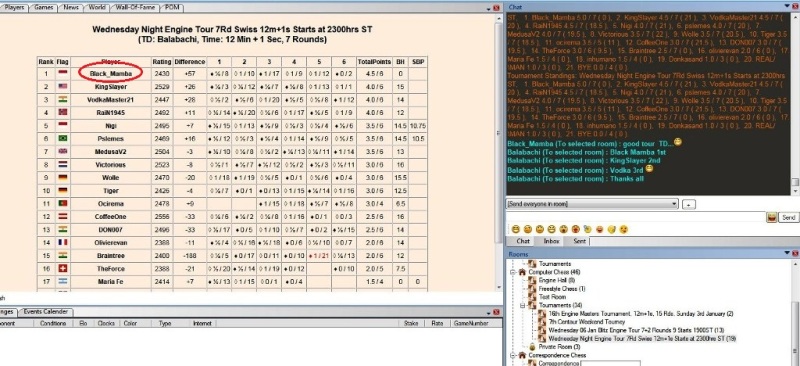The image size is (800, 366).
Task: Open the Chat panel's dropdown arrow menu
Action: [787, 7]
